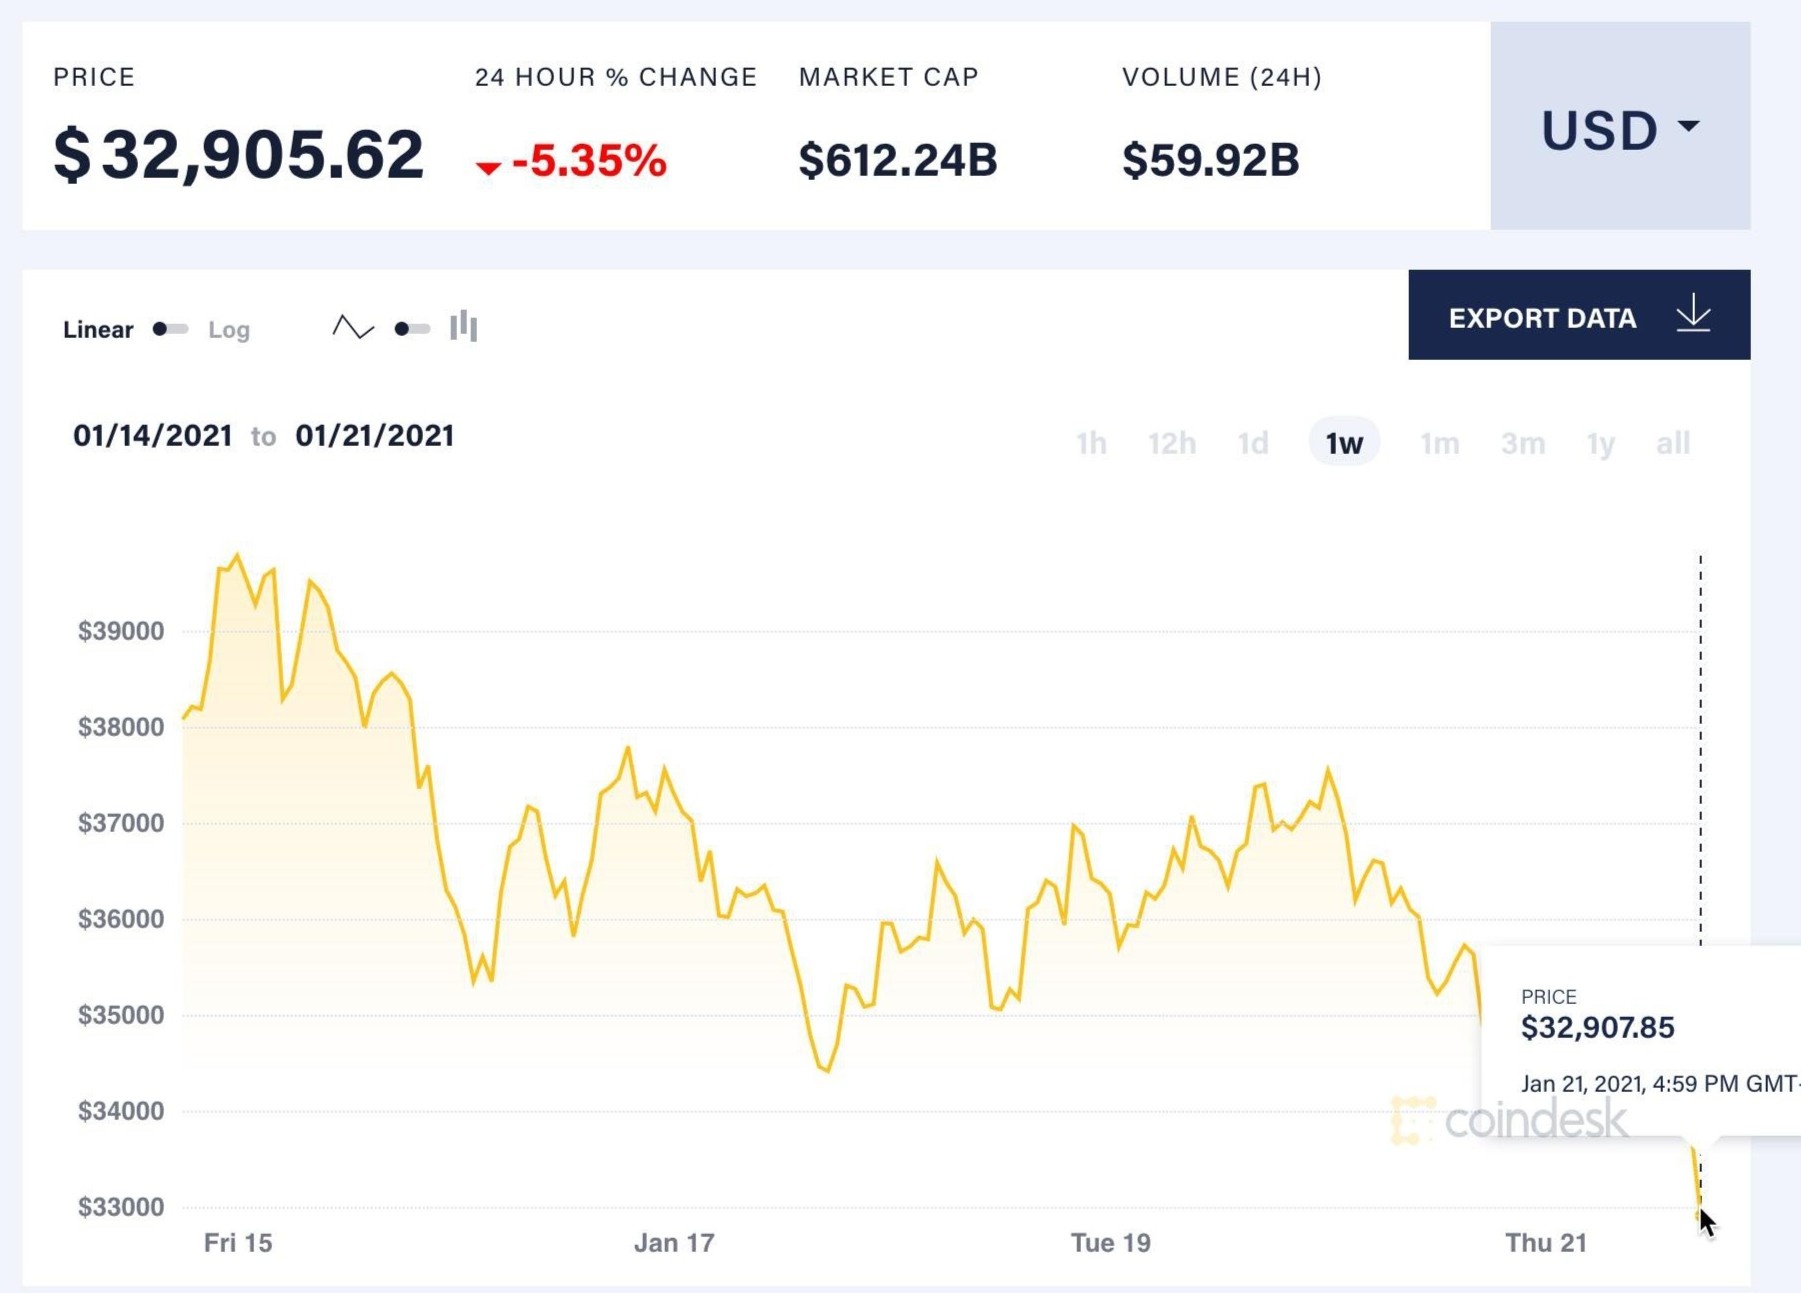1801x1293 pixels.
Task: Click the Thu 21 axis label
Action: click(1546, 1243)
